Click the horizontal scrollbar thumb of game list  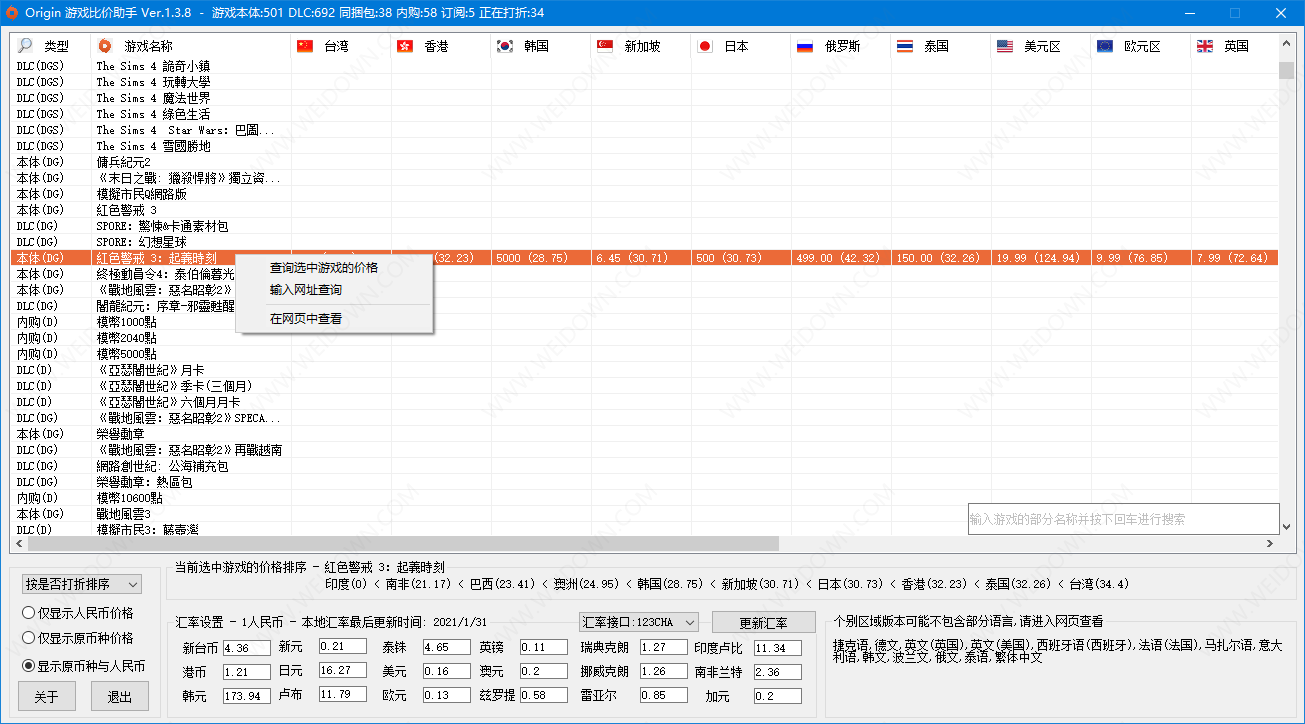403,544
